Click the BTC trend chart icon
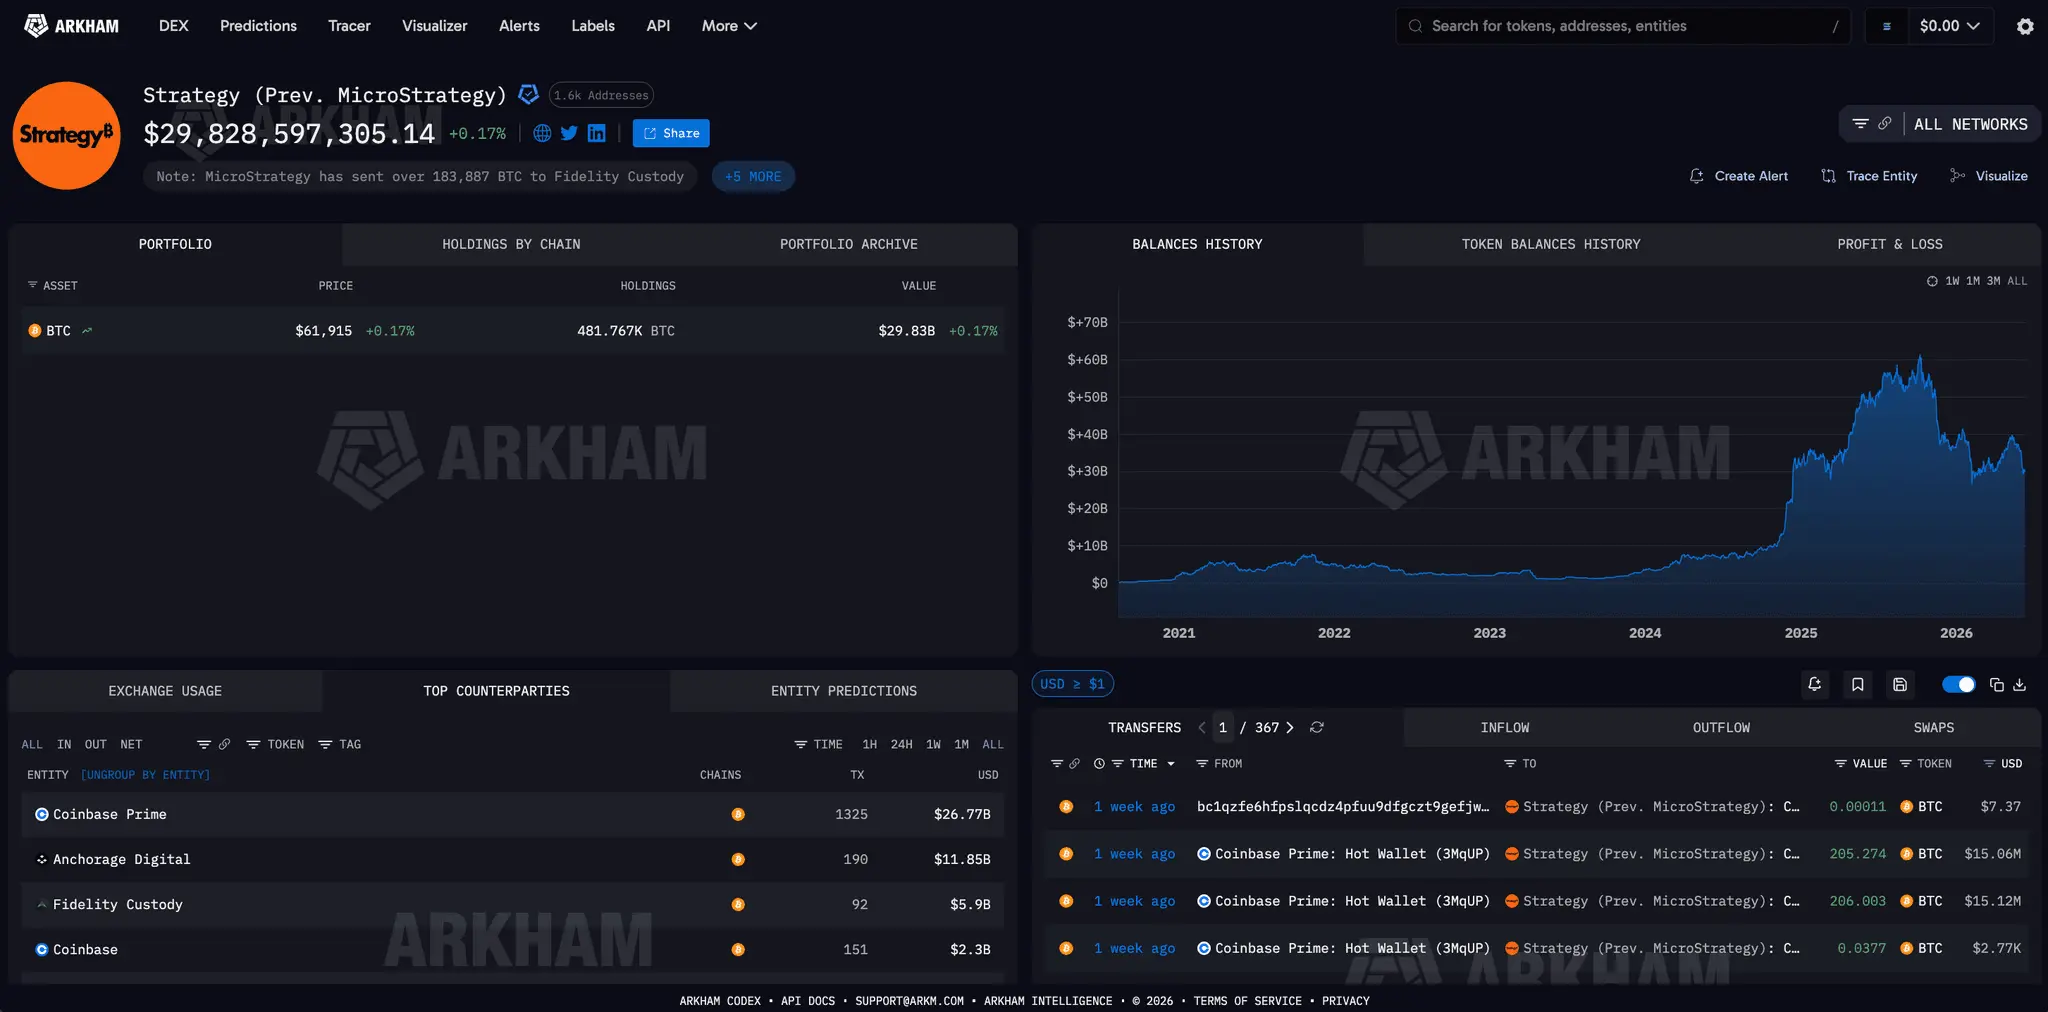 tap(87, 331)
